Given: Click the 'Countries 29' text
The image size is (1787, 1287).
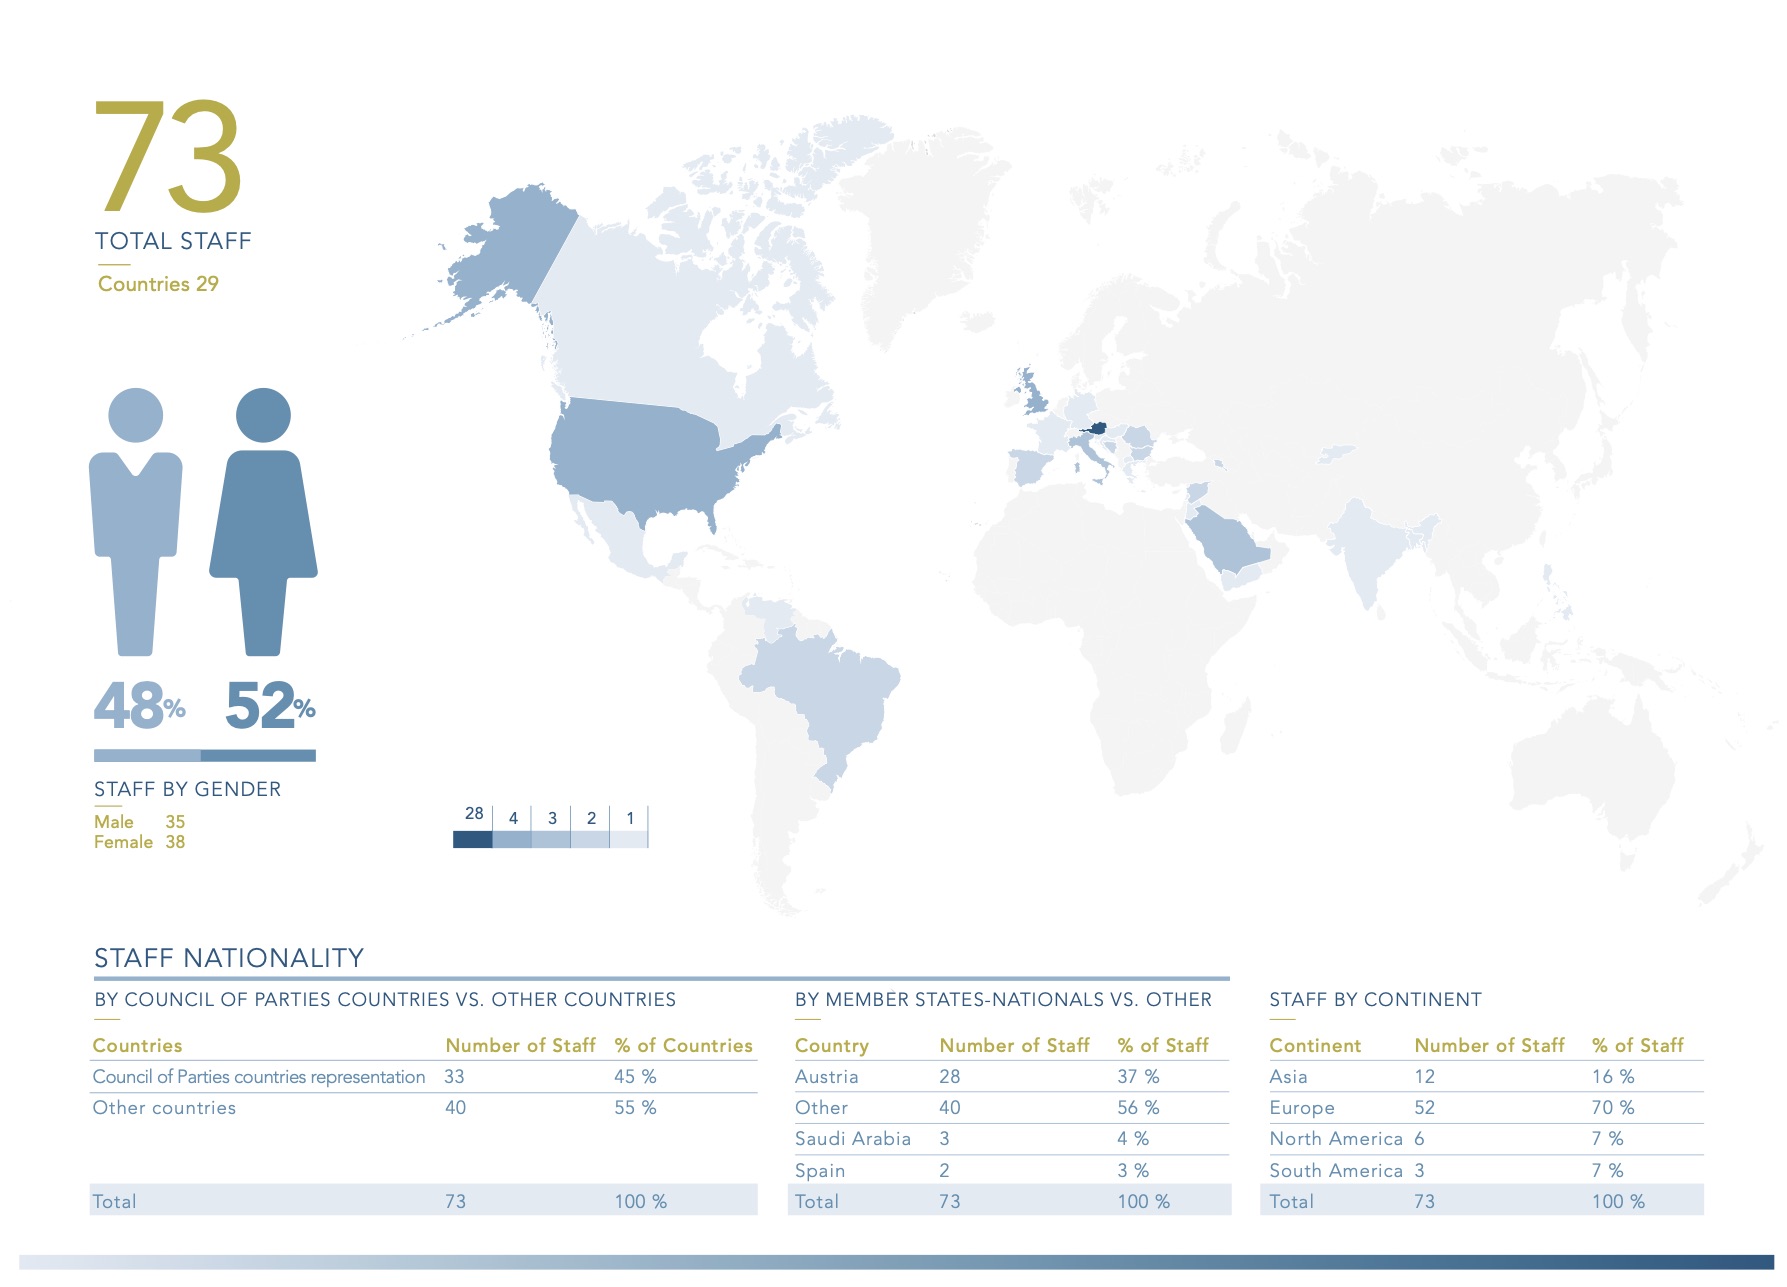Looking at the screenshot, I should (158, 284).
